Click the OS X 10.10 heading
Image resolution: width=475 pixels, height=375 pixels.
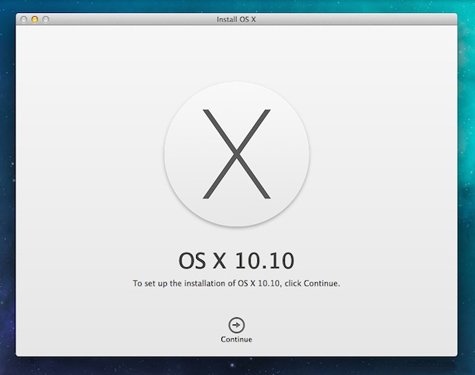pos(236,260)
